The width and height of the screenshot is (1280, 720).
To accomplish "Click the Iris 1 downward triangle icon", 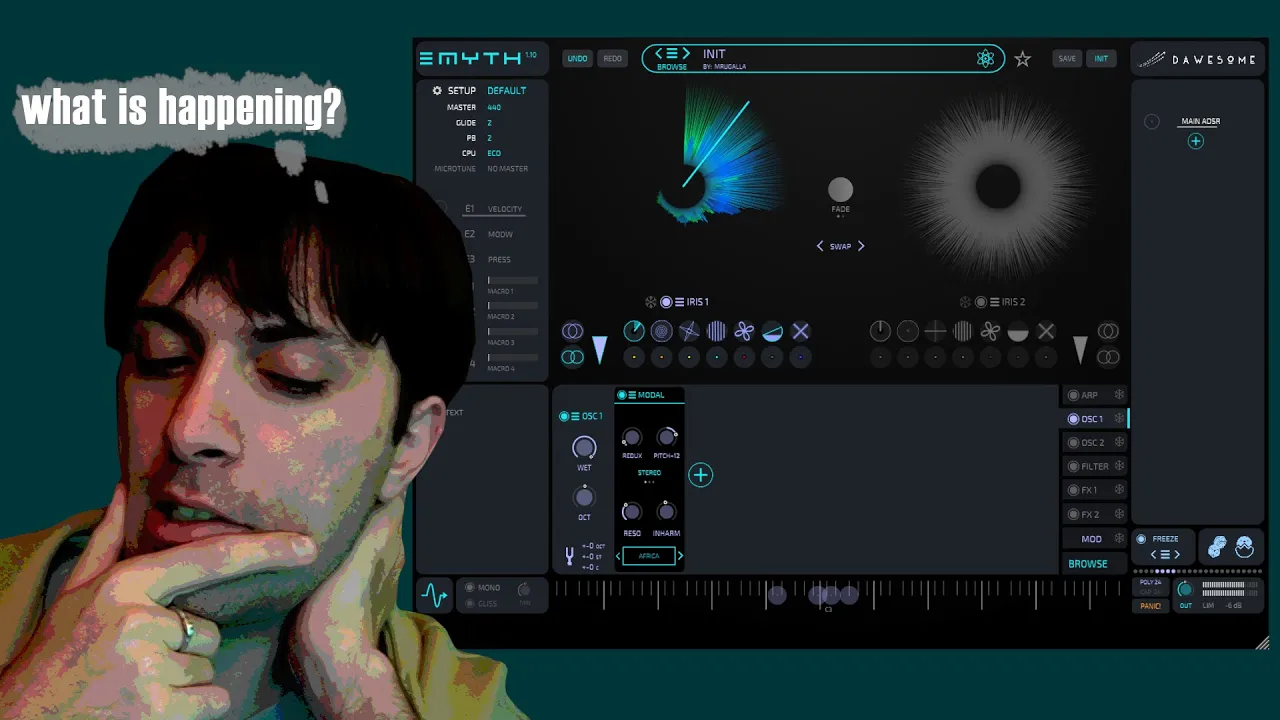I will coord(599,349).
